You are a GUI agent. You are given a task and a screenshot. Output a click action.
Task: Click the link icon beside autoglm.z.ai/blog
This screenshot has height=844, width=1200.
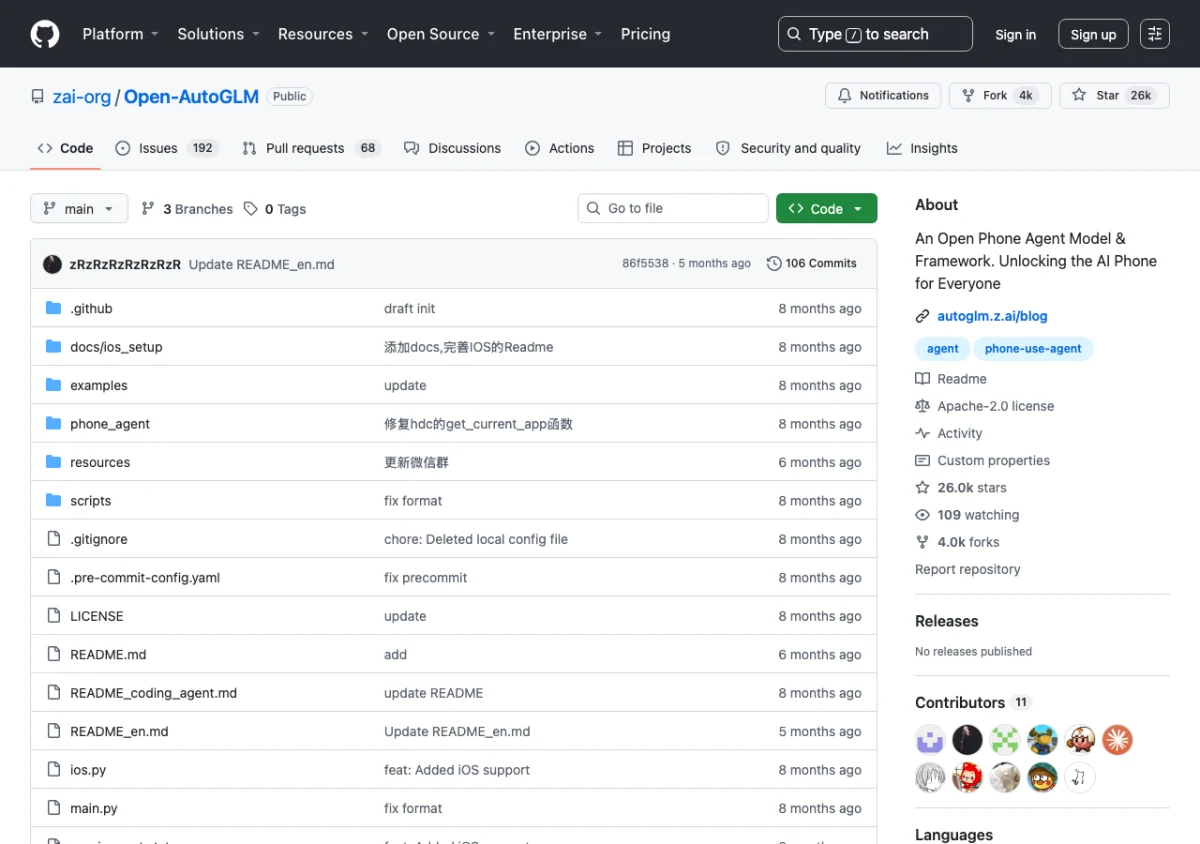tap(923, 316)
